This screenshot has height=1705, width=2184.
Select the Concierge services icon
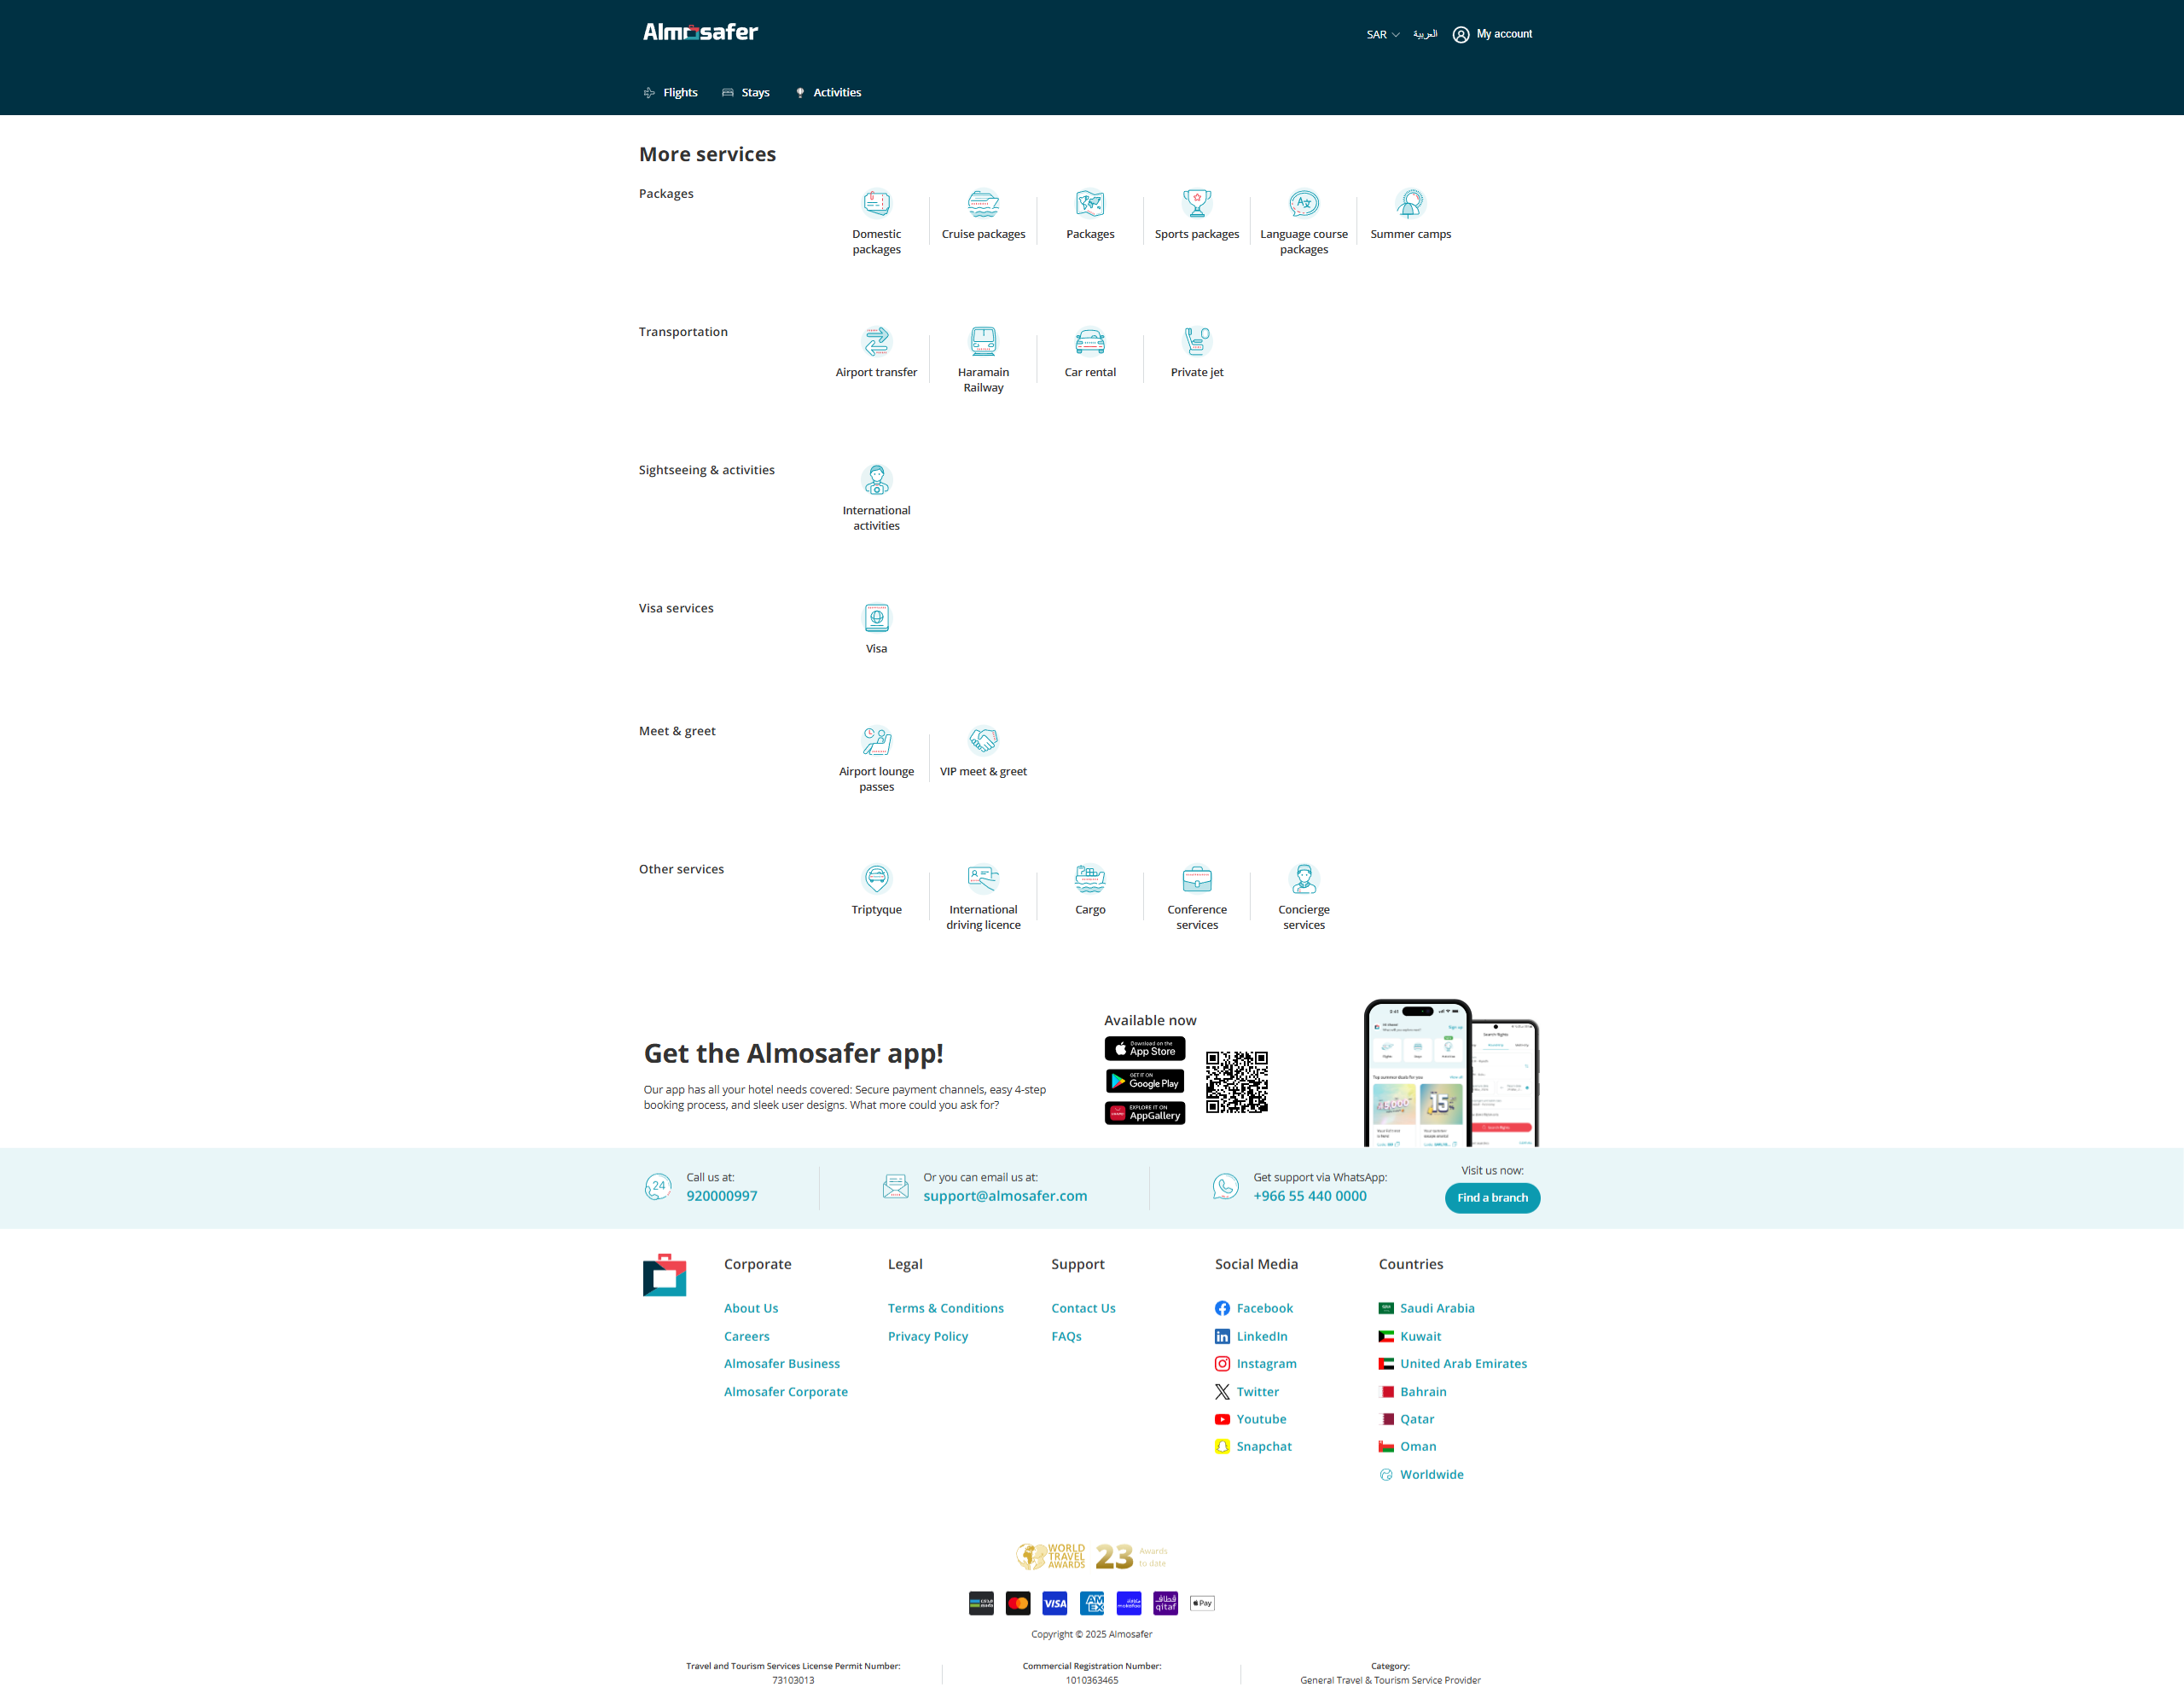[1303, 879]
